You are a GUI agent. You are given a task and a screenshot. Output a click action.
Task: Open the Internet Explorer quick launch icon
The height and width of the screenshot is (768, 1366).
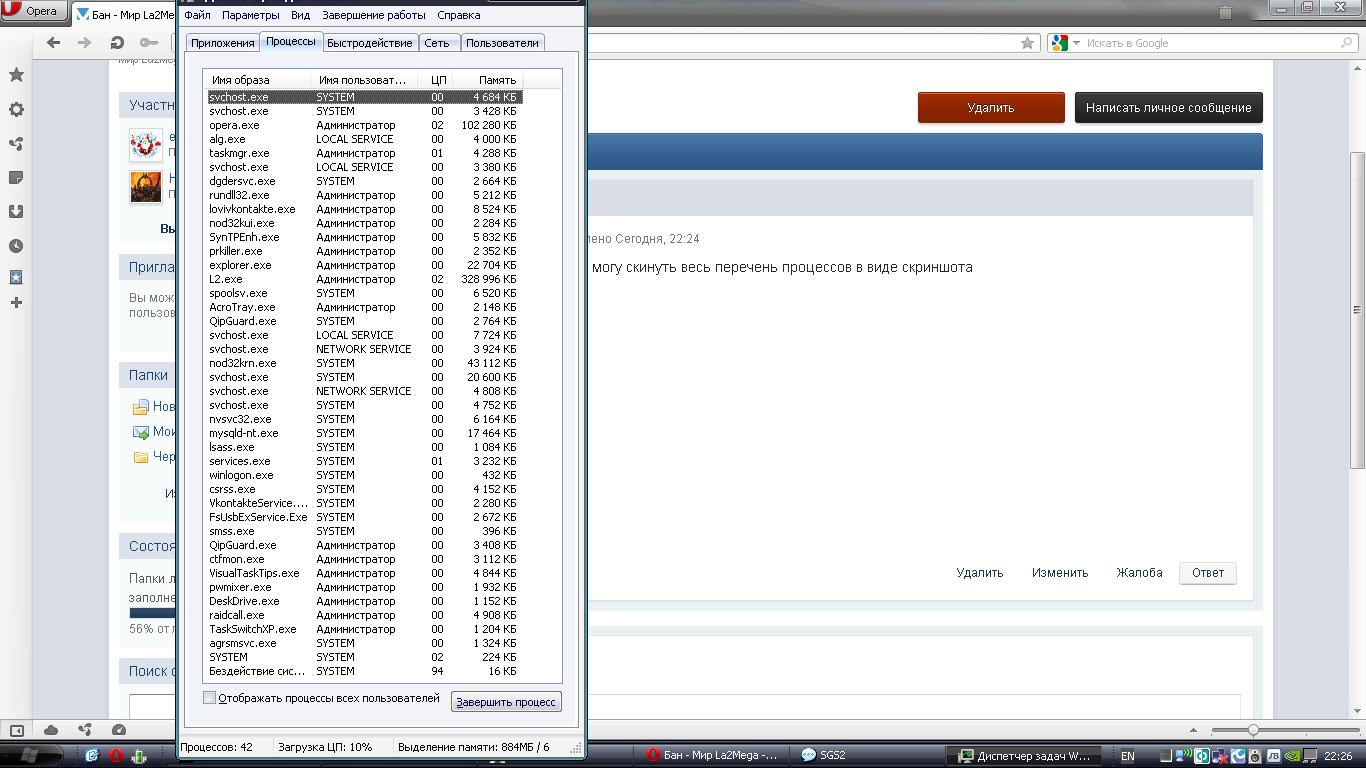pyautogui.click(x=92, y=756)
